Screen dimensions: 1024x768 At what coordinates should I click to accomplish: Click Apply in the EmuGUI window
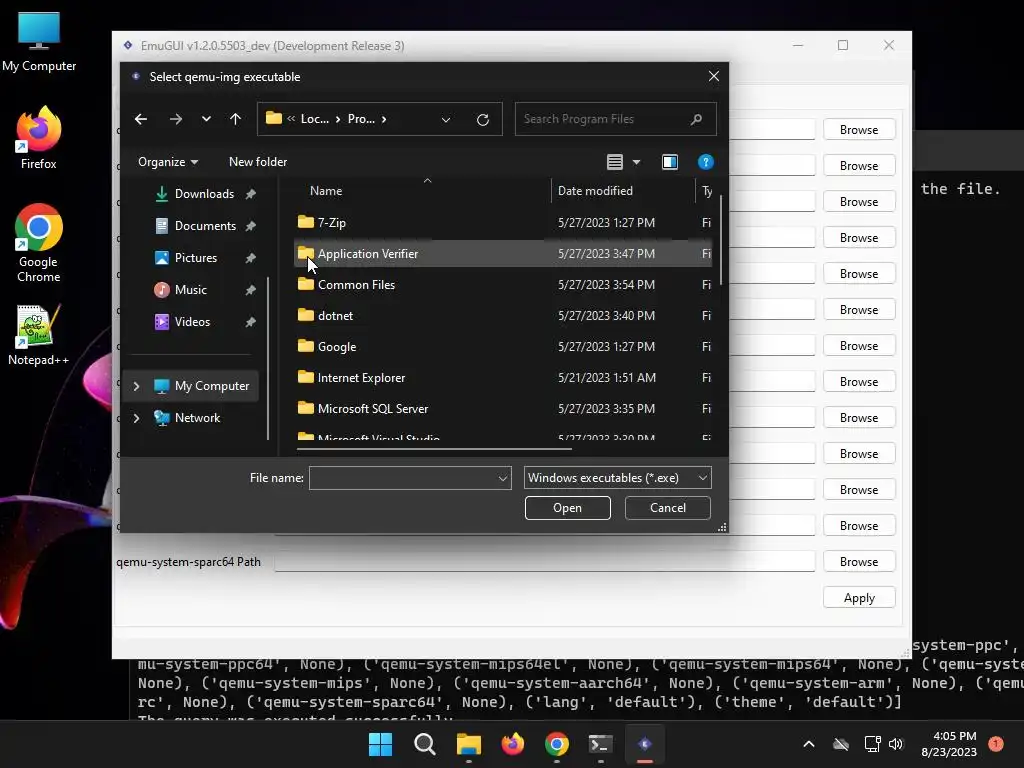click(x=859, y=598)
